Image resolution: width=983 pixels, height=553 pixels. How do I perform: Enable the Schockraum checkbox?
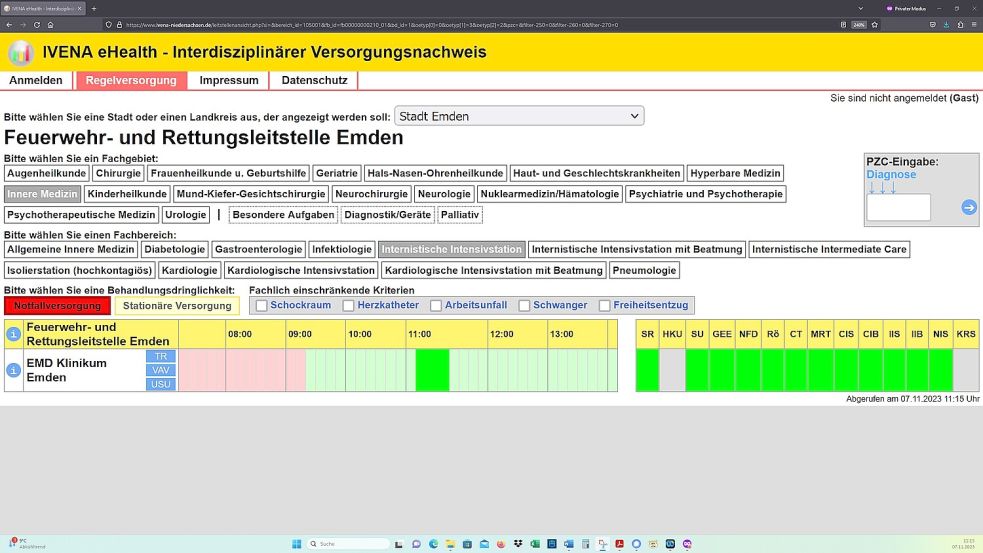[x=261, y=305]
